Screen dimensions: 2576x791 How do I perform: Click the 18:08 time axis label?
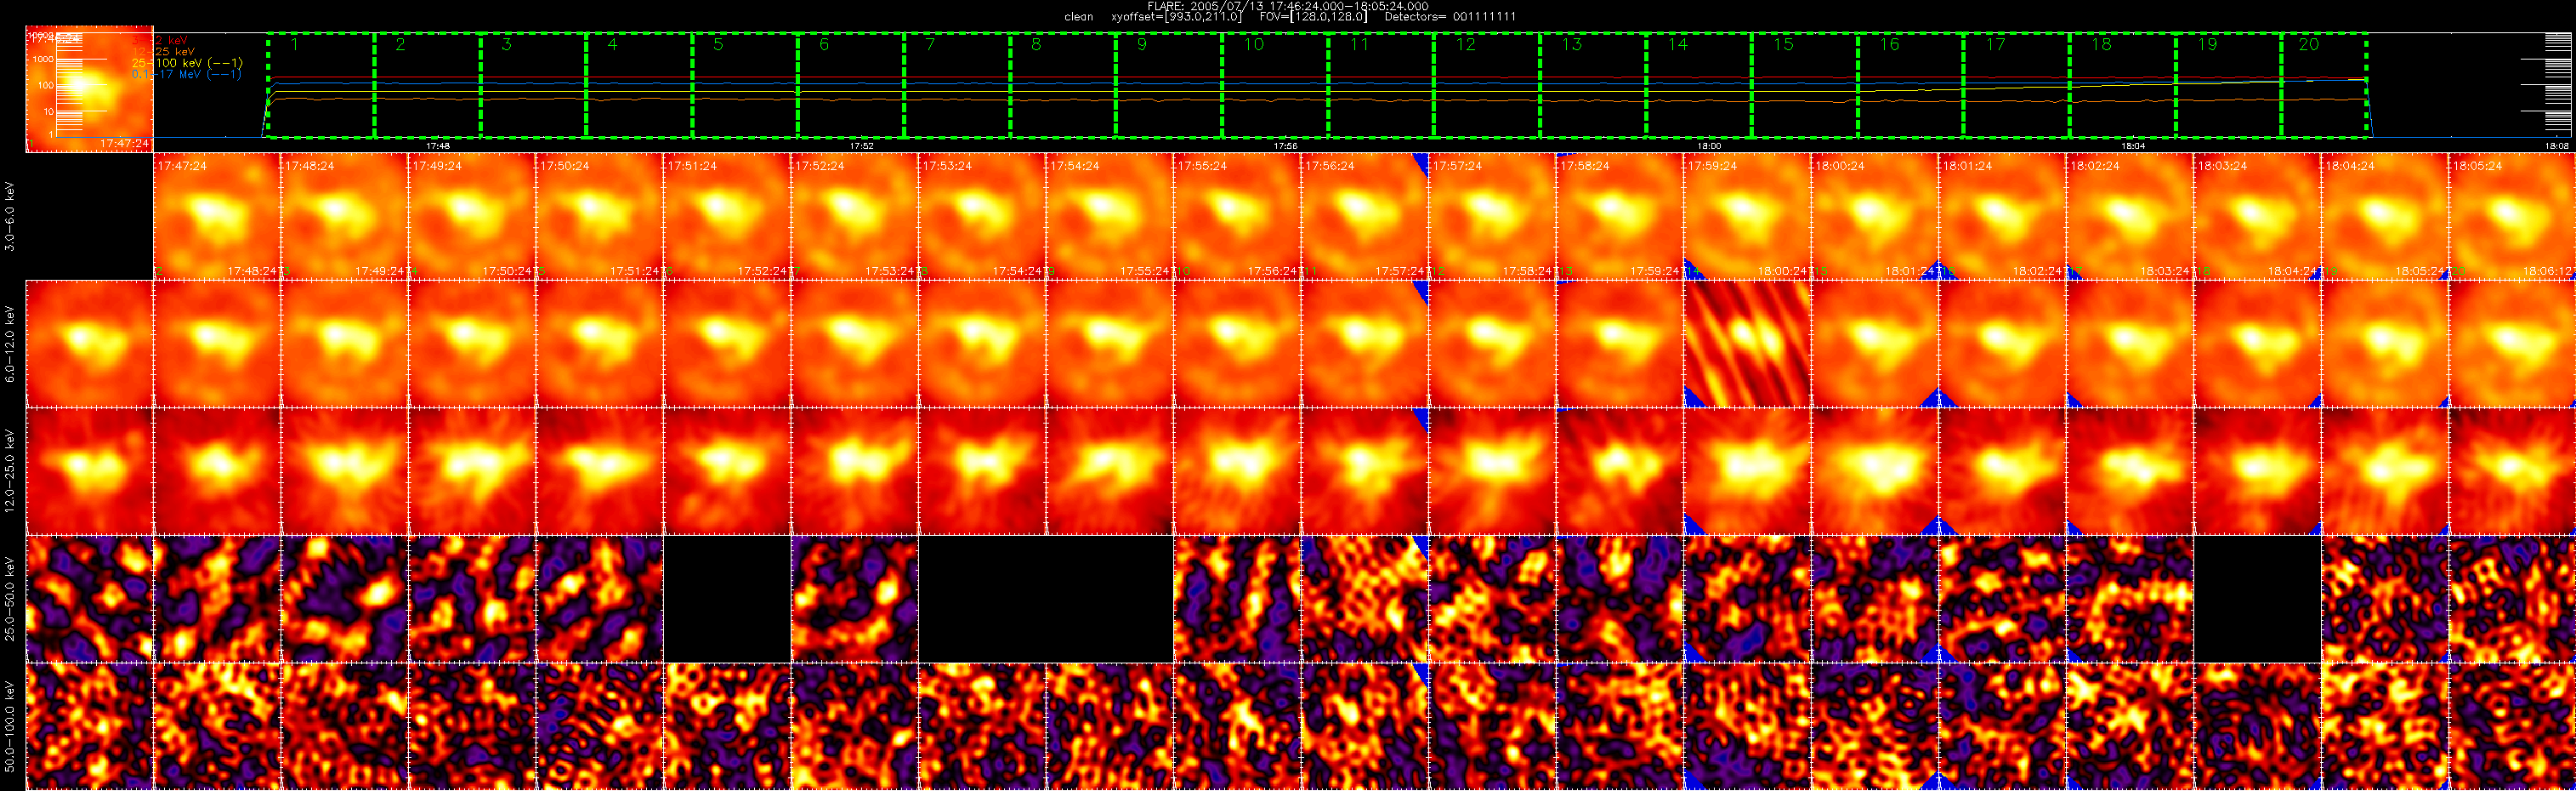(2558, 146)
